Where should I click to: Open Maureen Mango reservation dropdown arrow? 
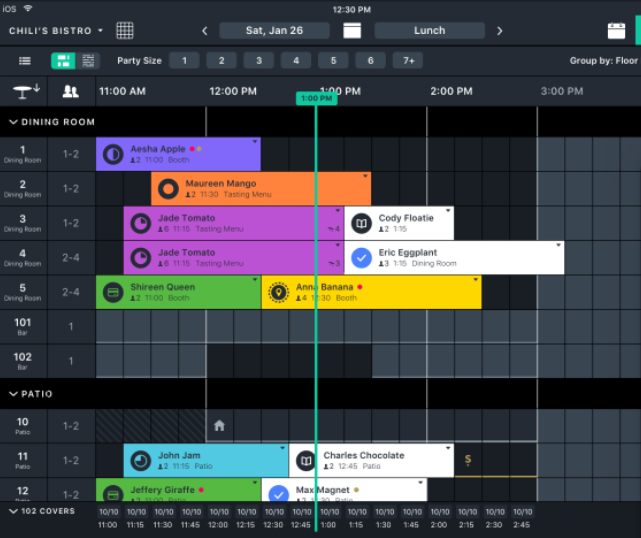coord(365,176)
